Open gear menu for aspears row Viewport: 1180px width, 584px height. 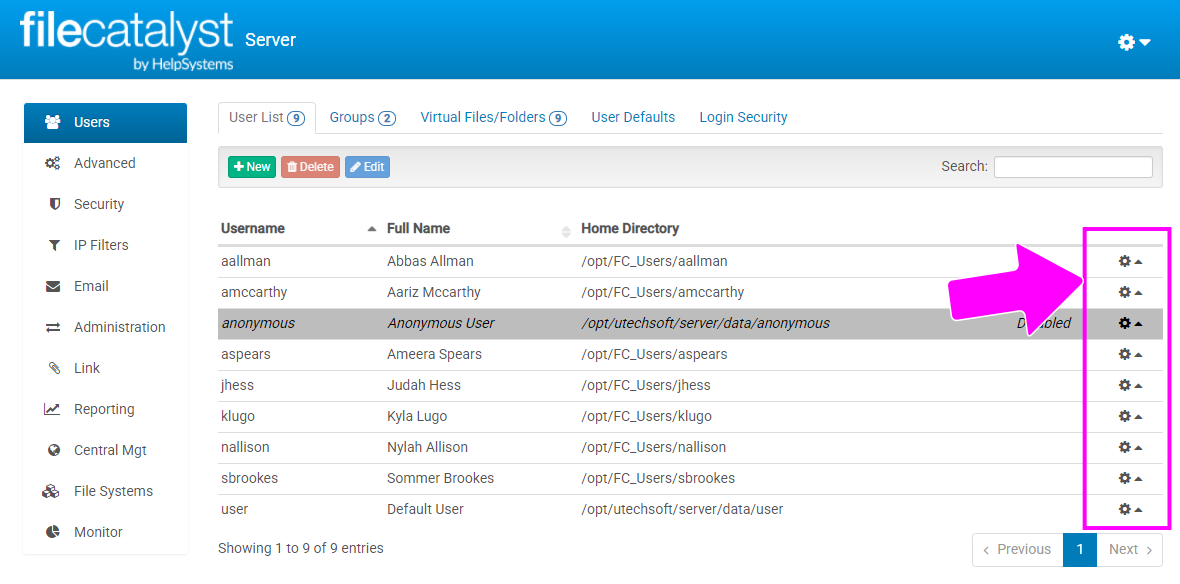[1130, 354]
